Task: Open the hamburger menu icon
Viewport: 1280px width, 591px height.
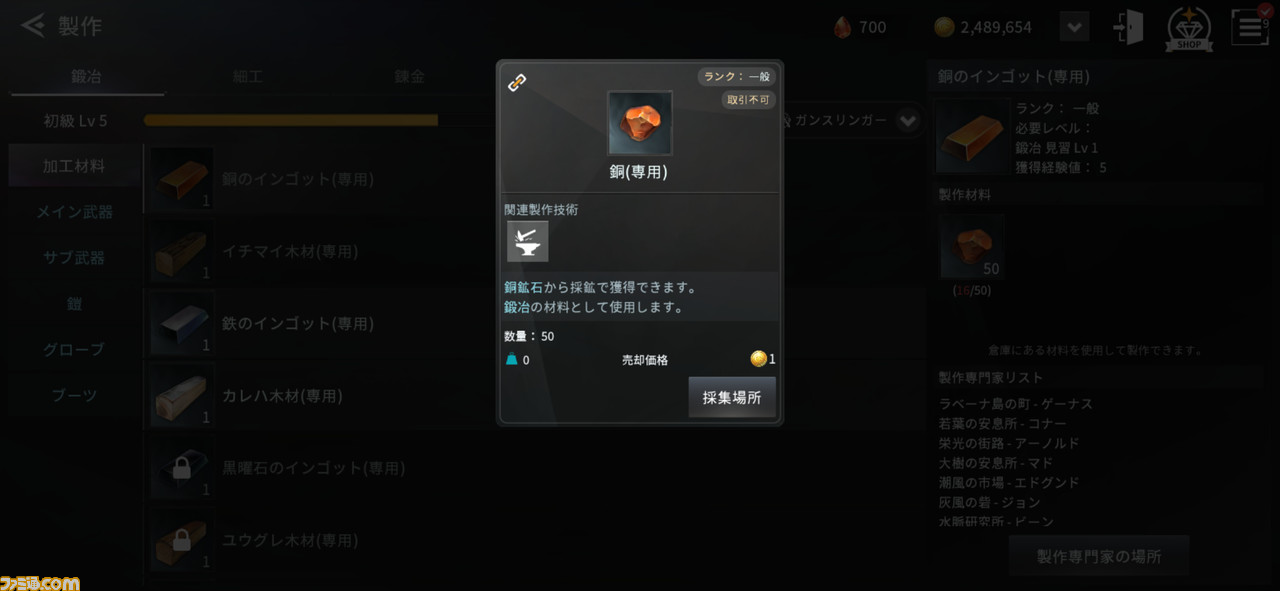Action: point(1250,27)
